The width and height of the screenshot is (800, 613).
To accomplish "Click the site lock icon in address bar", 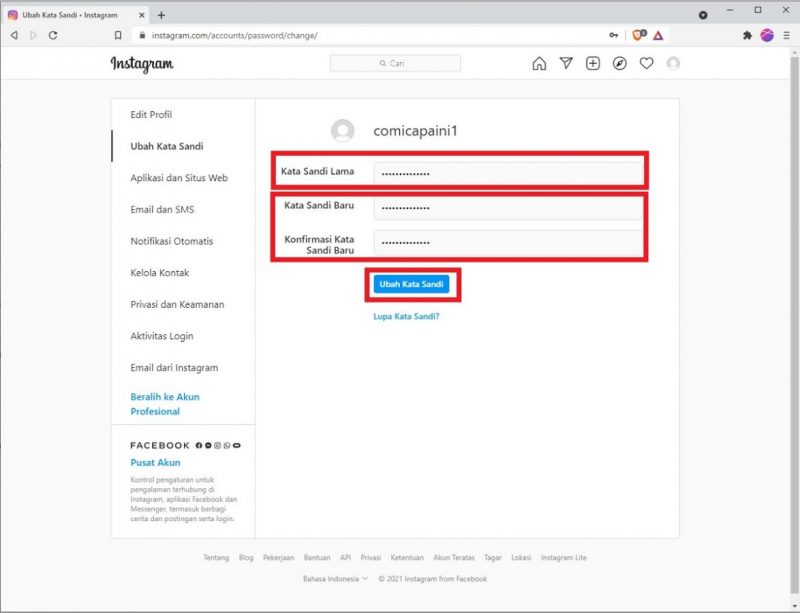I will pos(142,35).
